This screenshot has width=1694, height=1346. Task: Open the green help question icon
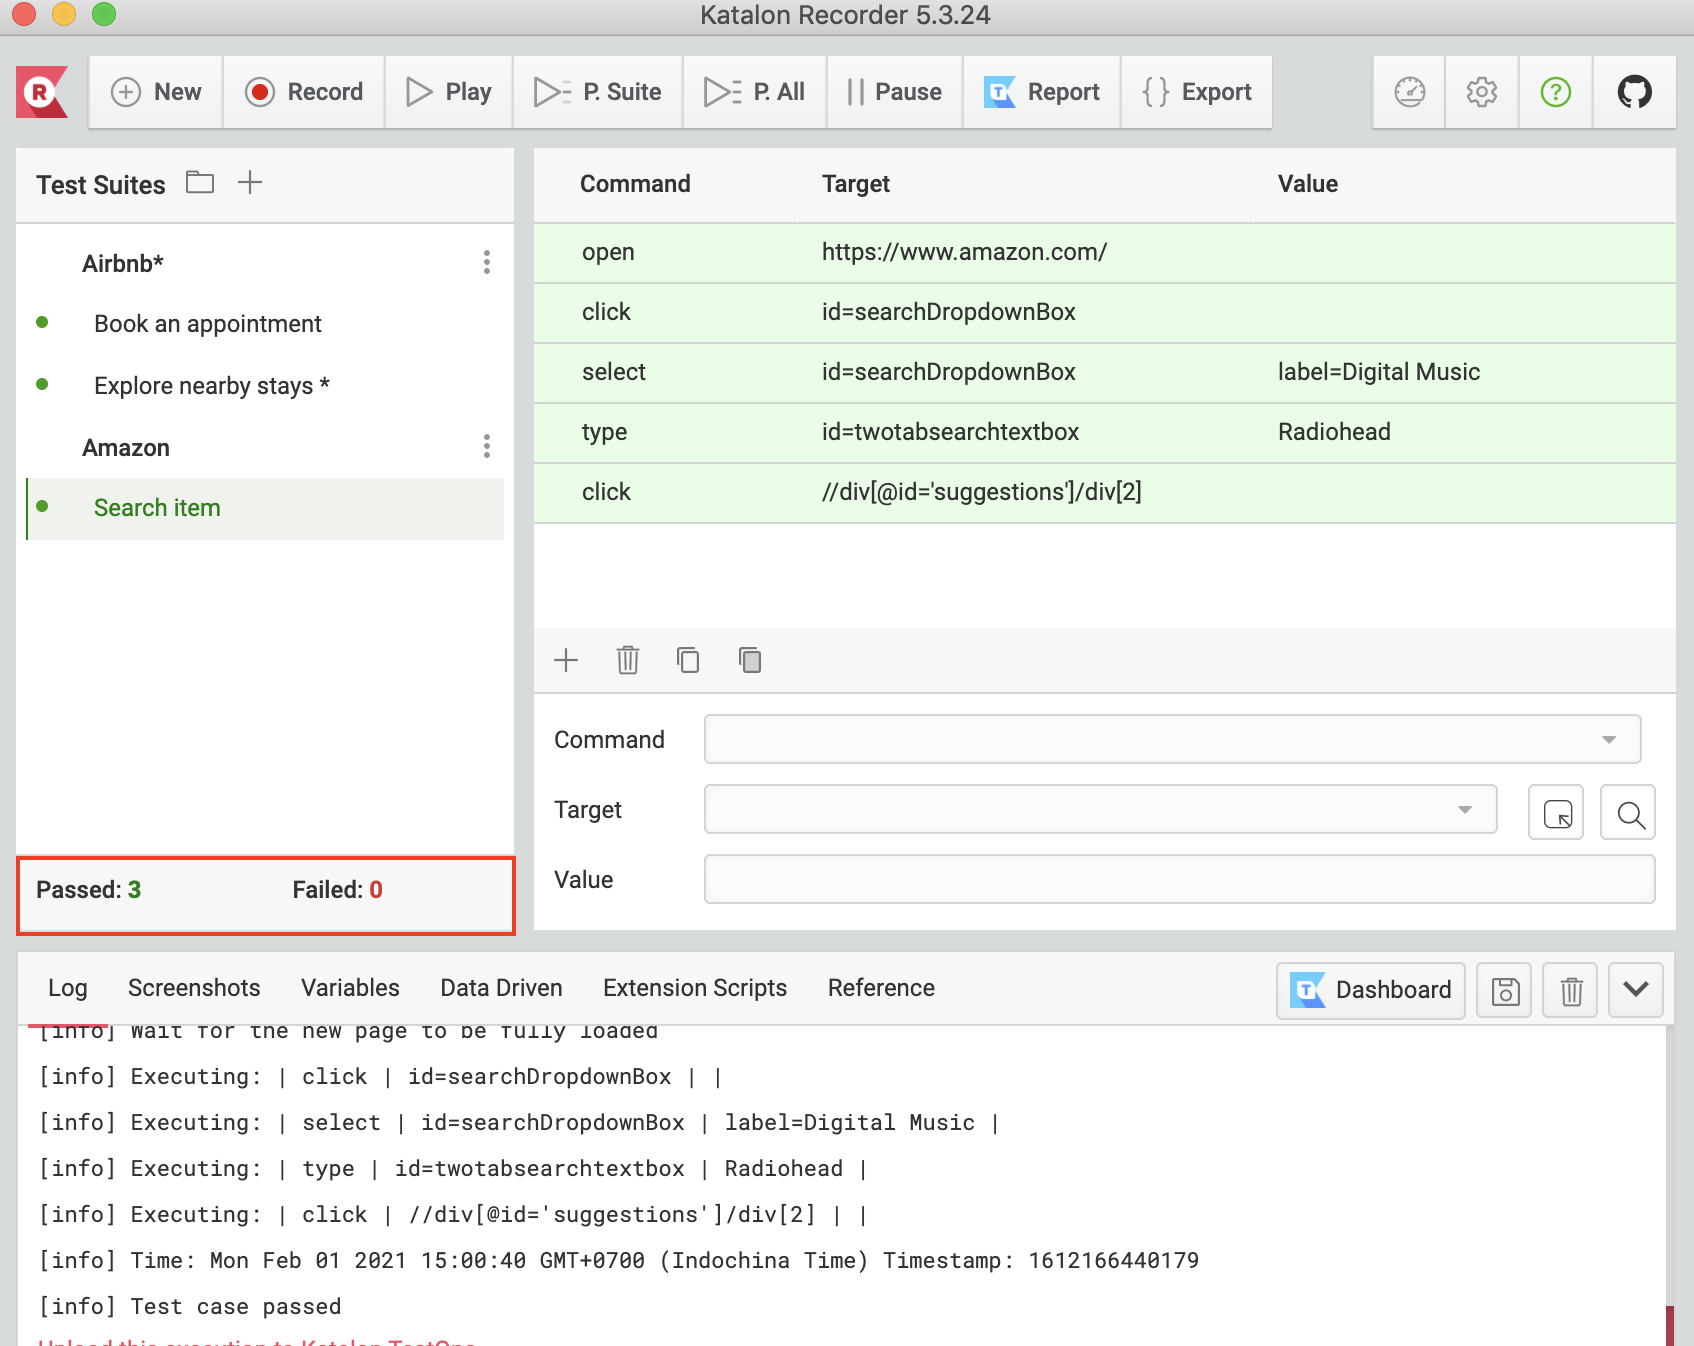[x=1556, y=92]
